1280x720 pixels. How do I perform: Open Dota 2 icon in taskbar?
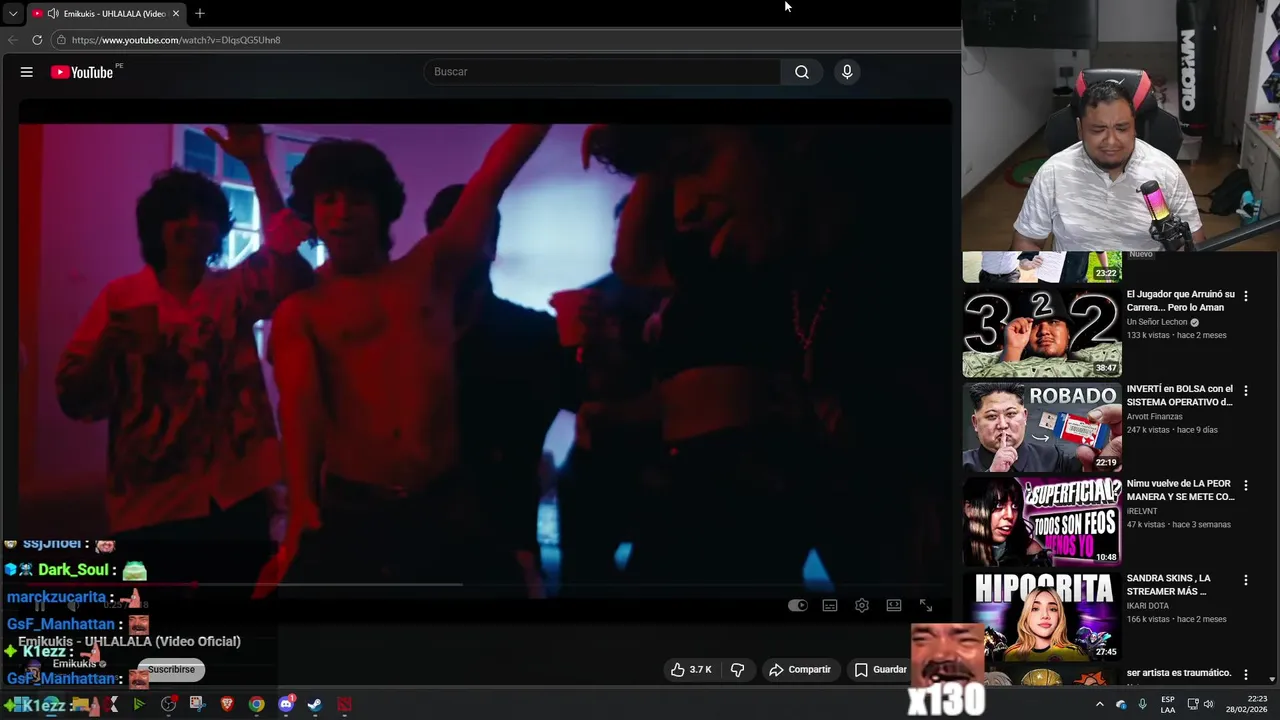coord(344,704)
